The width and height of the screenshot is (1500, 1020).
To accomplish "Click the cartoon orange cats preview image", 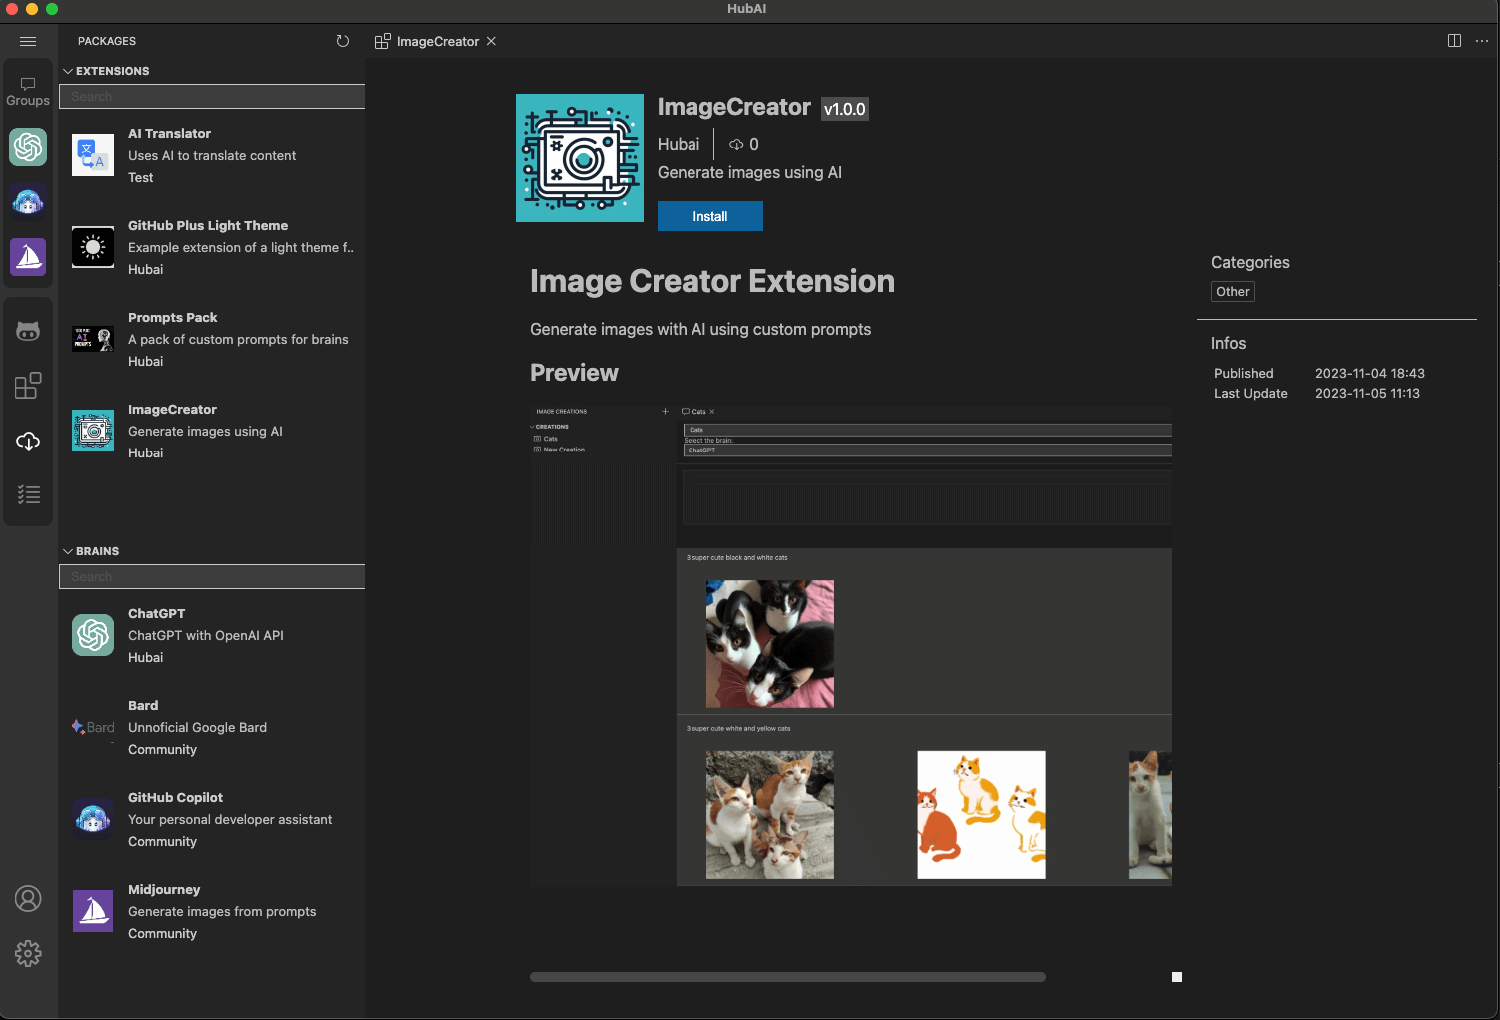I will pos(982,815).
